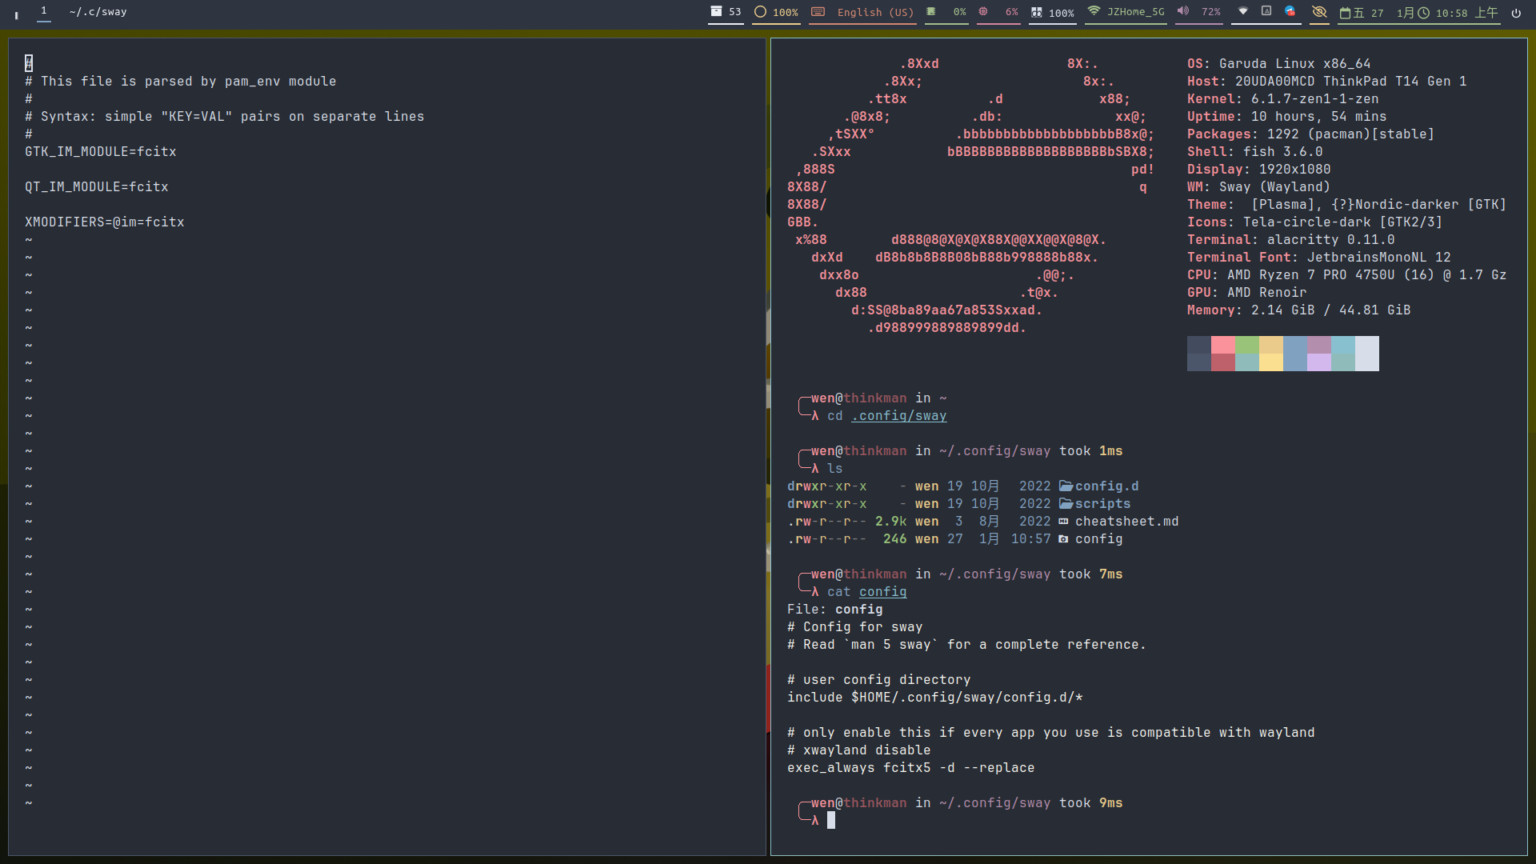Click the pink color block in neofetch palette
This screenshot has width=1536, height=864.
[1223, 345]
